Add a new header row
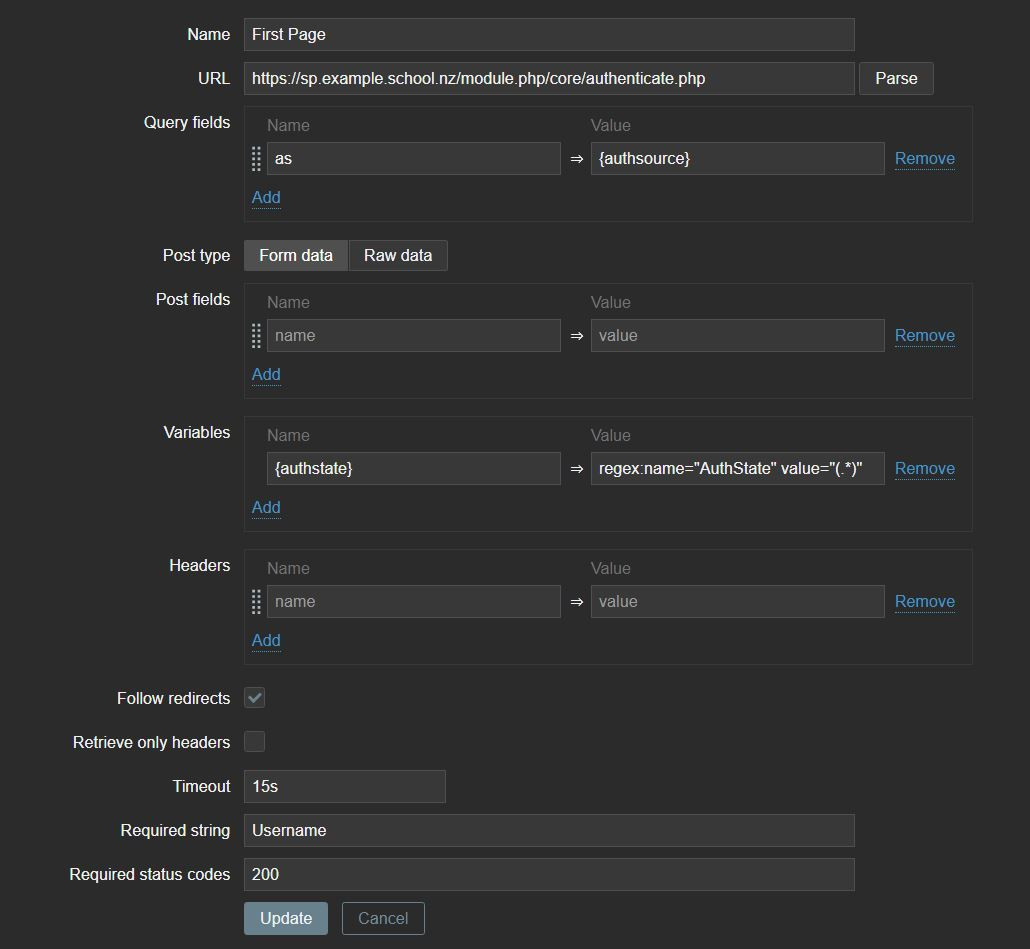 (x=266, y=641)
